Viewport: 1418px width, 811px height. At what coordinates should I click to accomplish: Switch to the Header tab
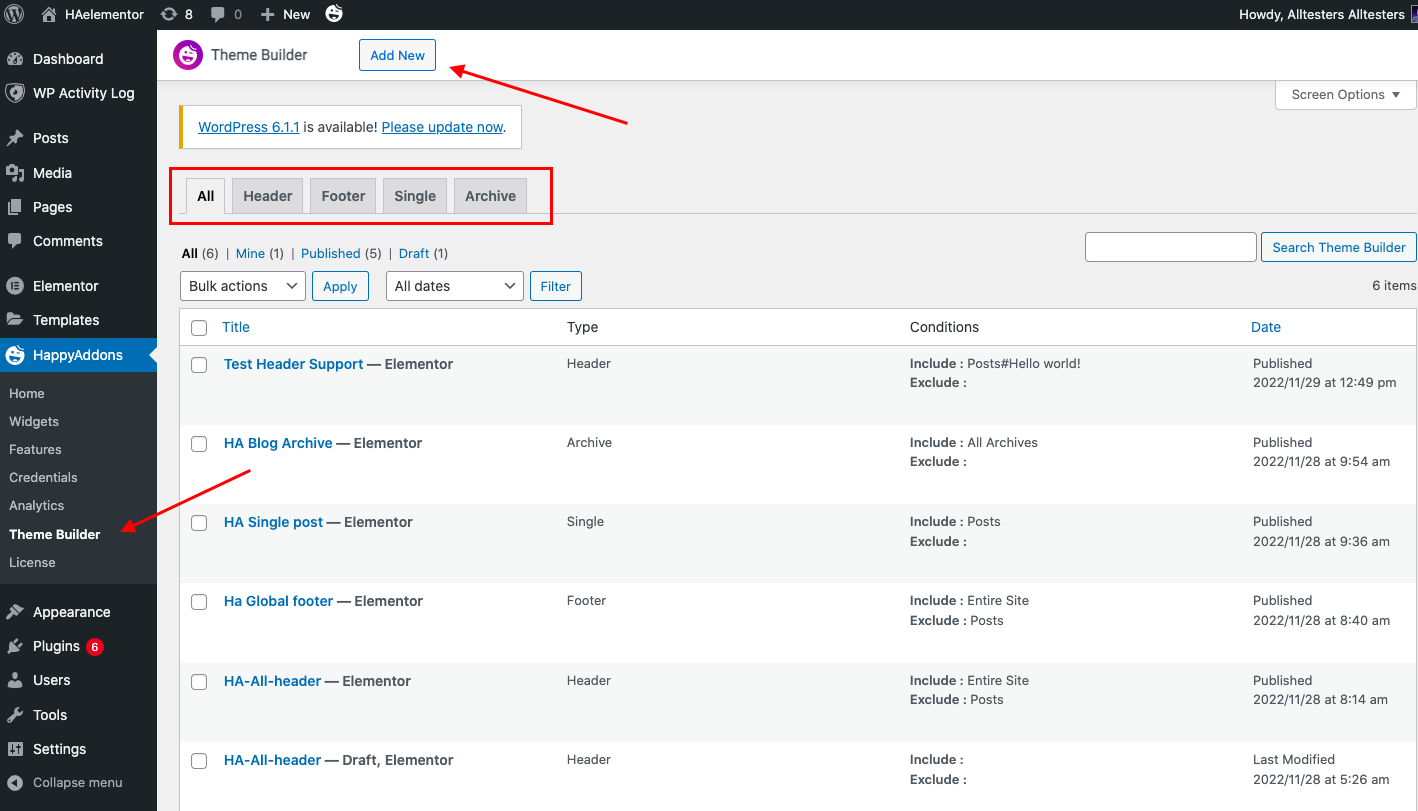[266, 195]
